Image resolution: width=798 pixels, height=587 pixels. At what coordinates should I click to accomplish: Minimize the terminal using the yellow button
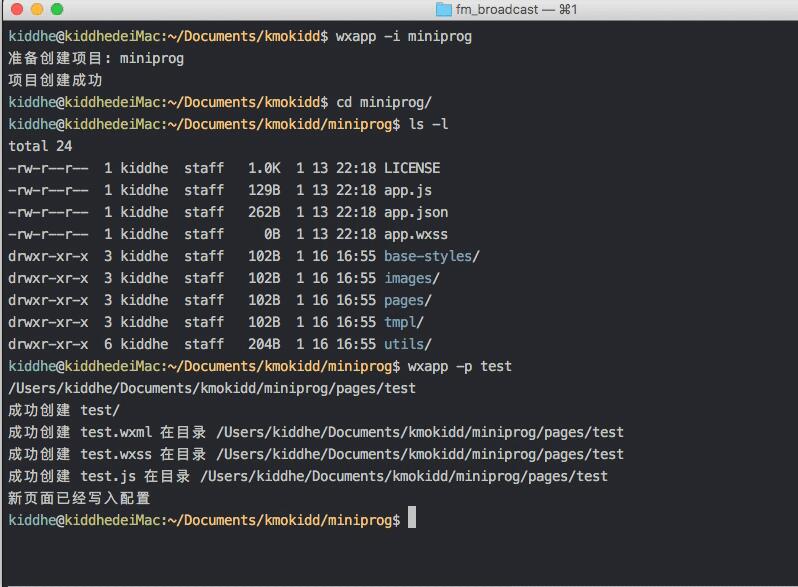[x=36, y=9]
